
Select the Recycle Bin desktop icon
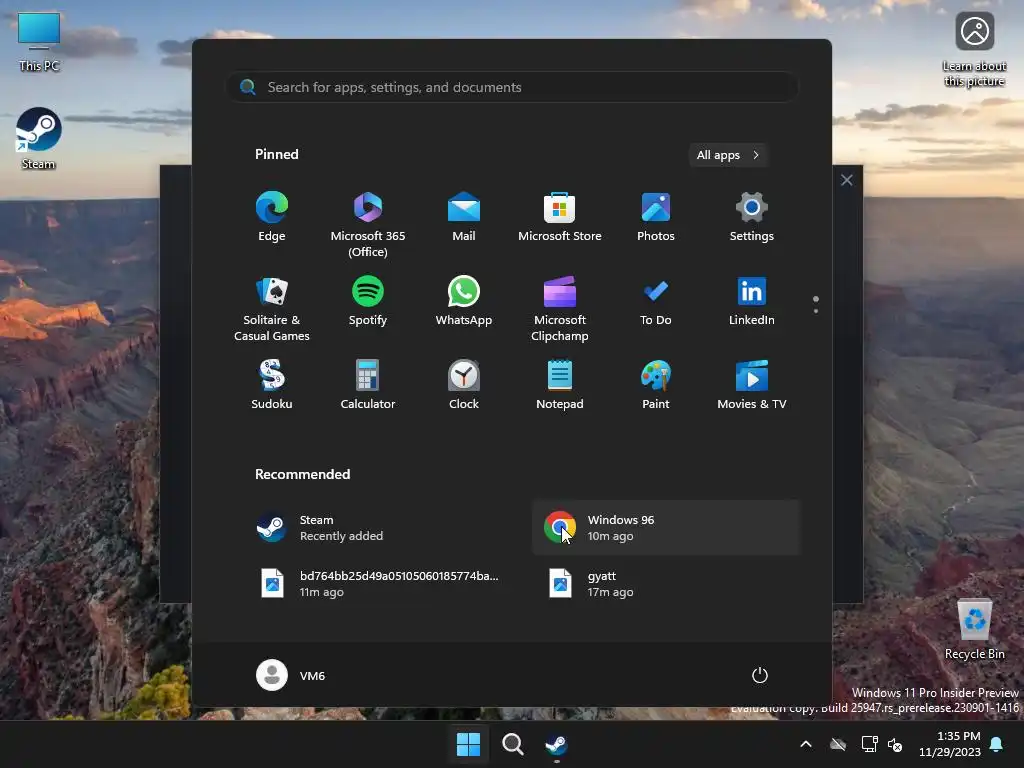pyautogui.click(x=974, y=630)
